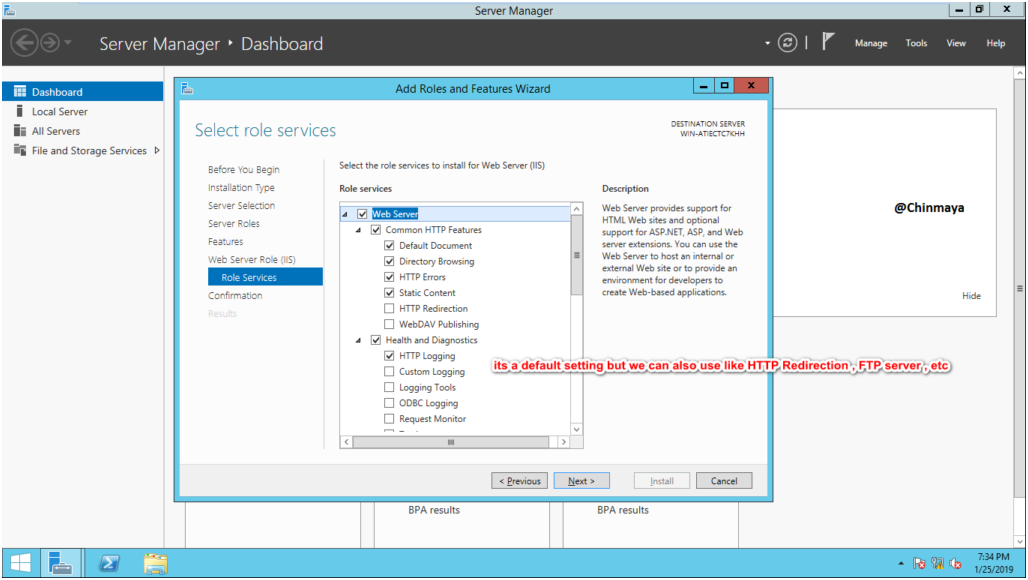Select the Dashboard item in the sidebar
The width and height of the screenshot is (1028, 580).
point(83,92)
